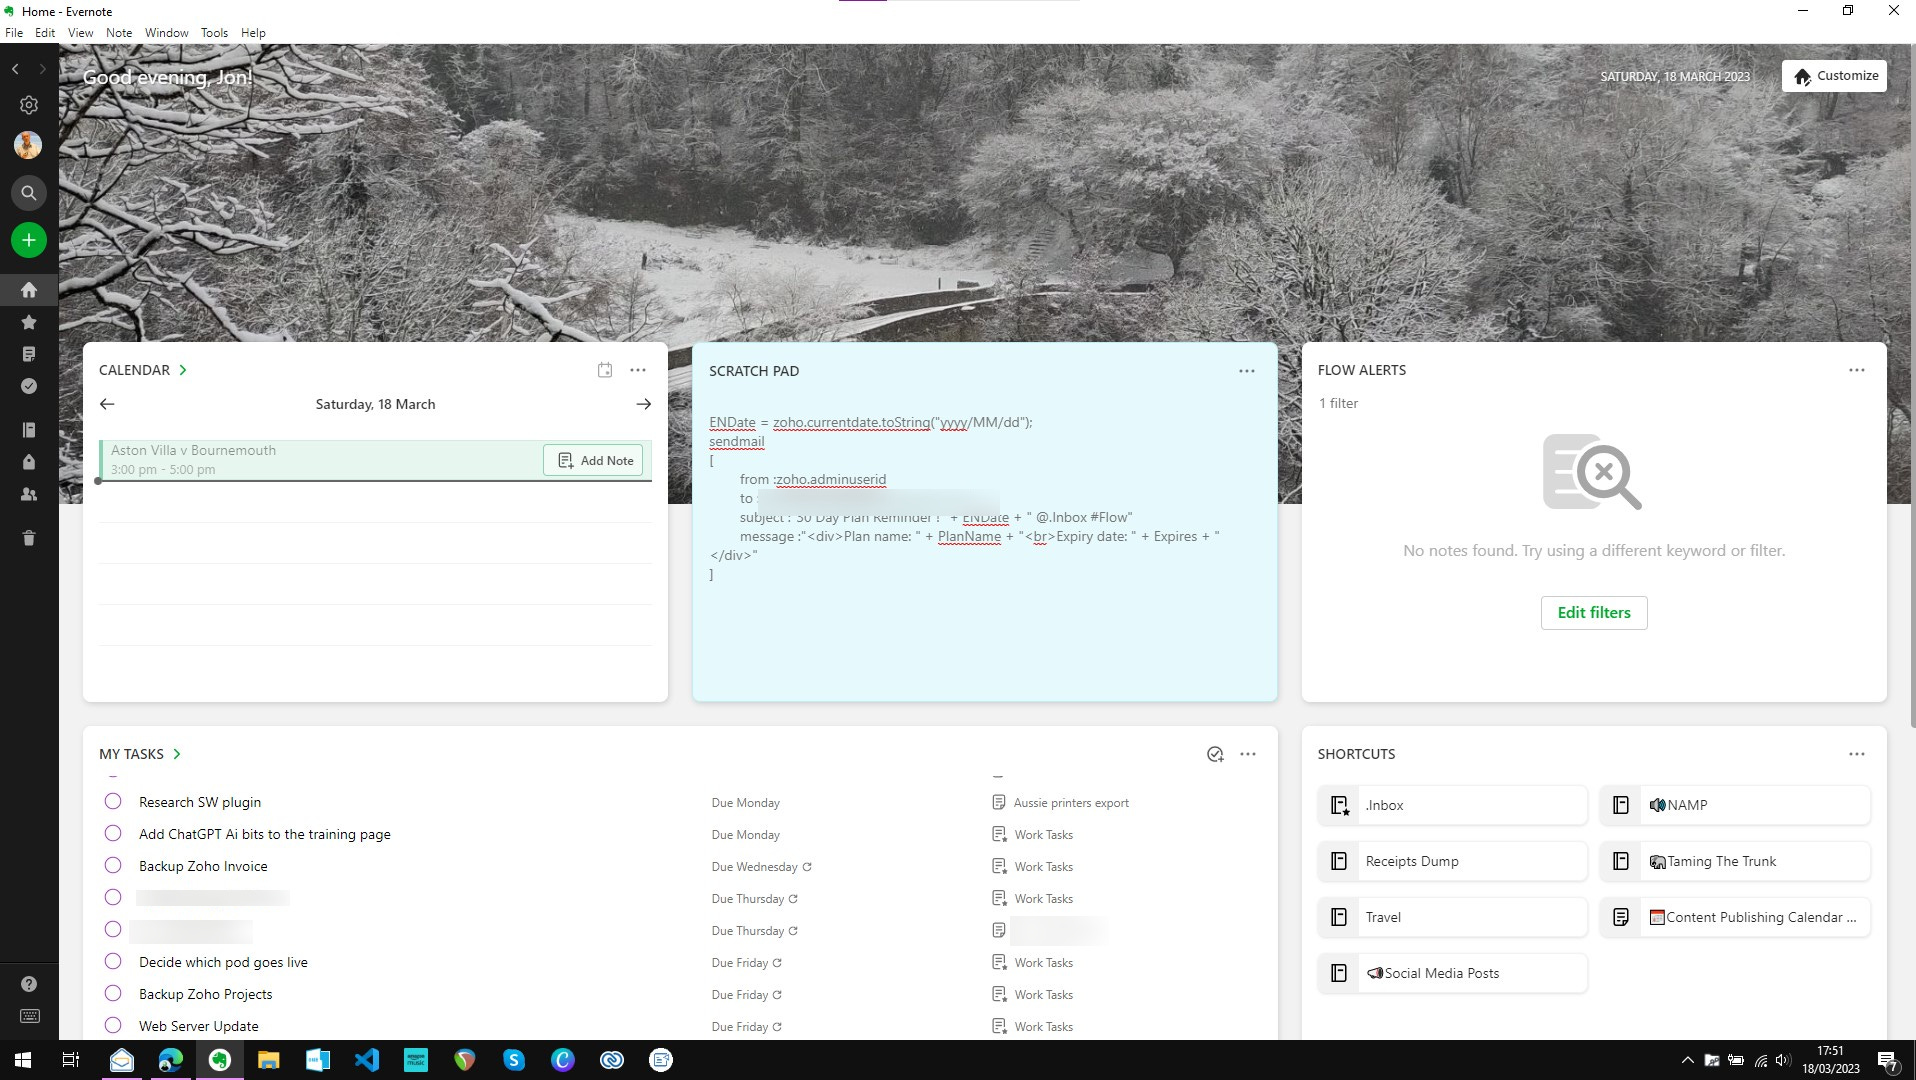Viewport: 1916px width, 1080px height.
Task: Open Skype from taskbar
Action: coord(514,1060)
